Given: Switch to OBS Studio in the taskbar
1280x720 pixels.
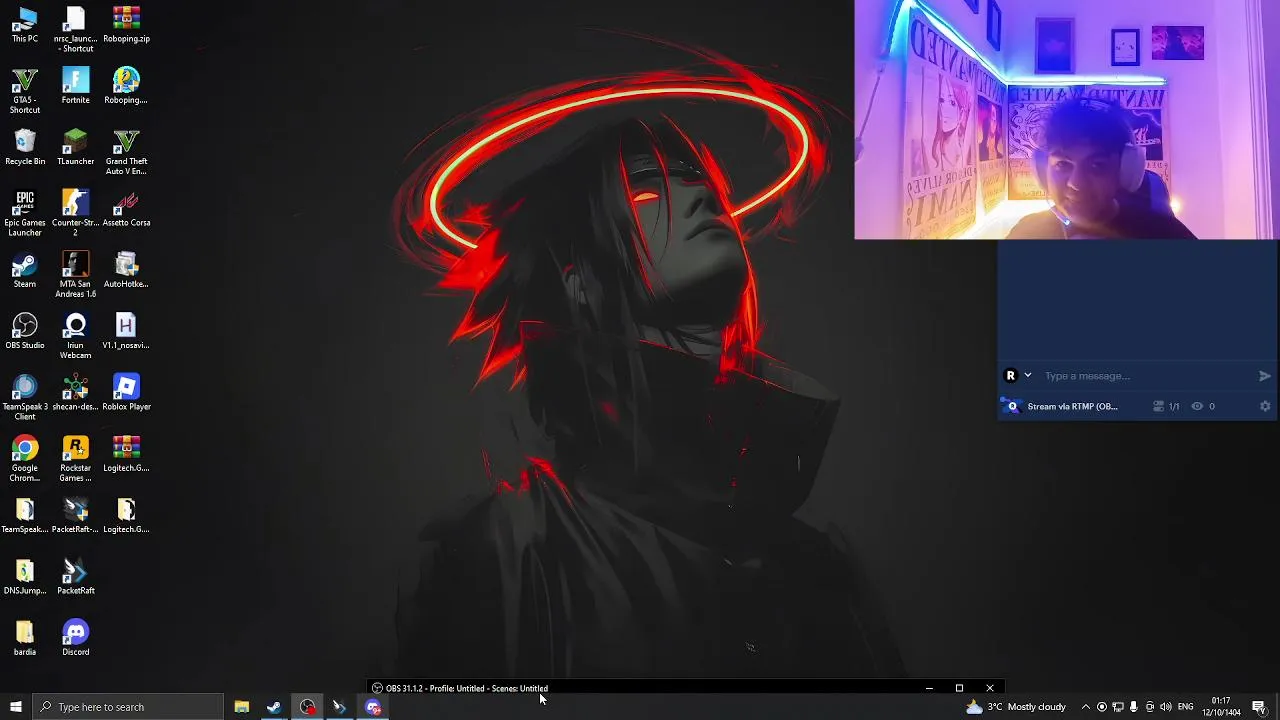Looking at the screenshot, I should pyautogui.click(x=307, y=707).
